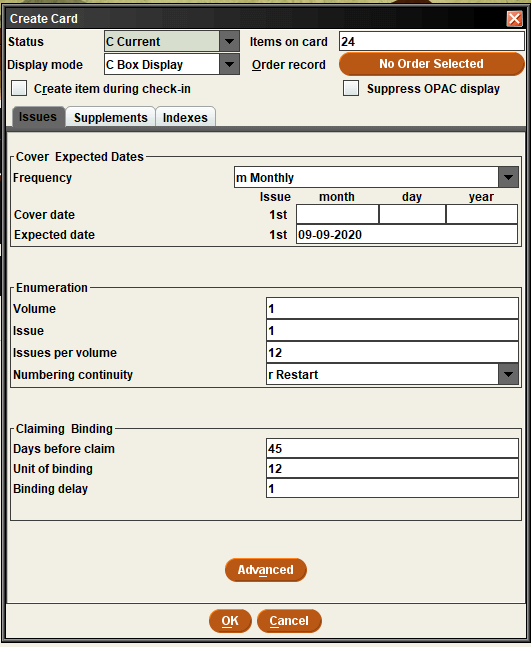Select the Issues tab
Image resolution: width=531 pixels, height=647 pixels.
pyautogui.click(x=38, y=117)
